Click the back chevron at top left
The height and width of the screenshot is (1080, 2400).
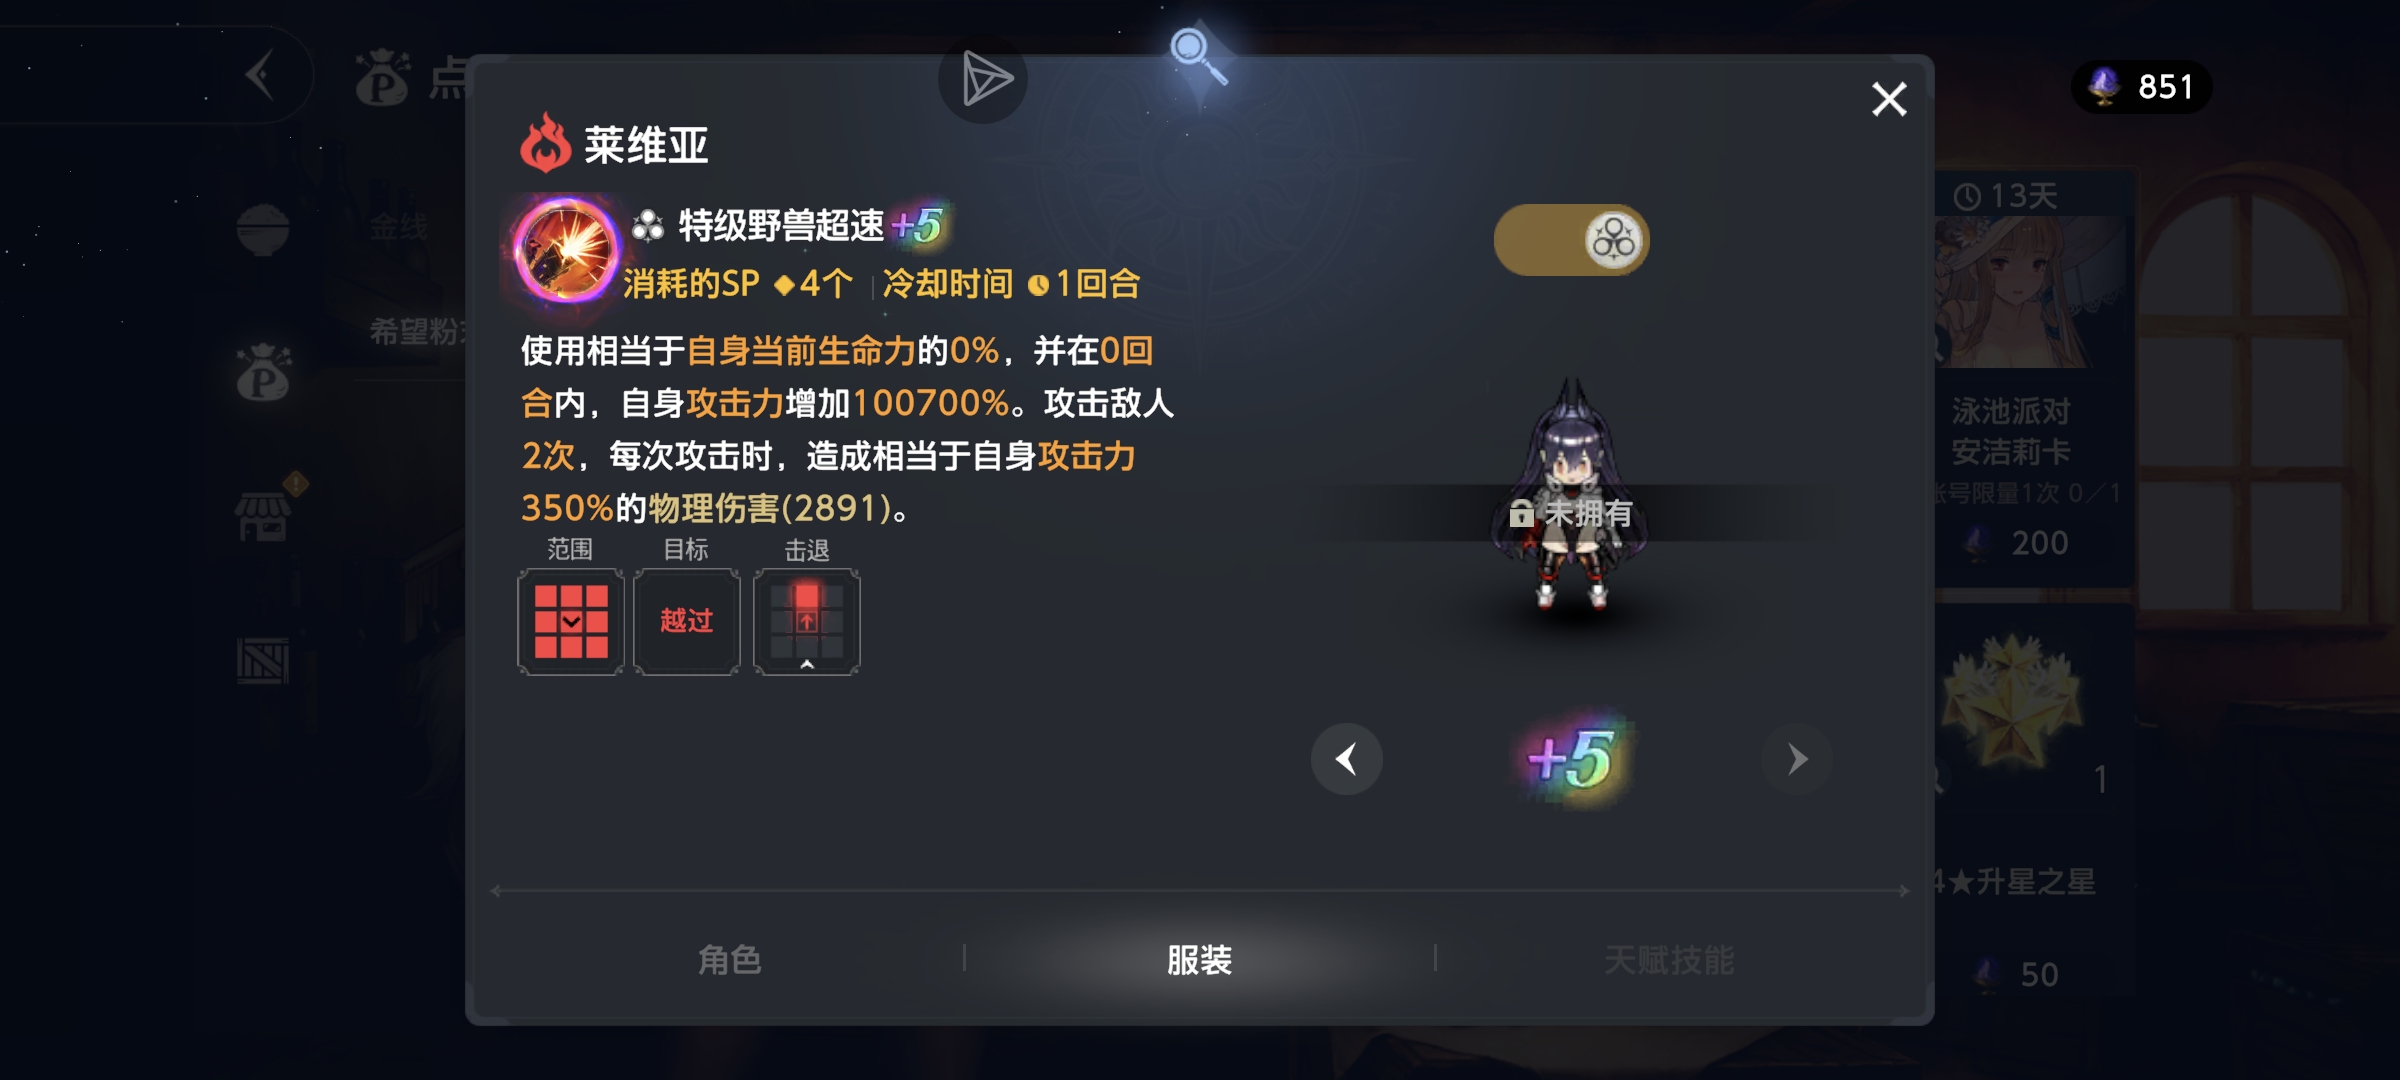(261, 75)
